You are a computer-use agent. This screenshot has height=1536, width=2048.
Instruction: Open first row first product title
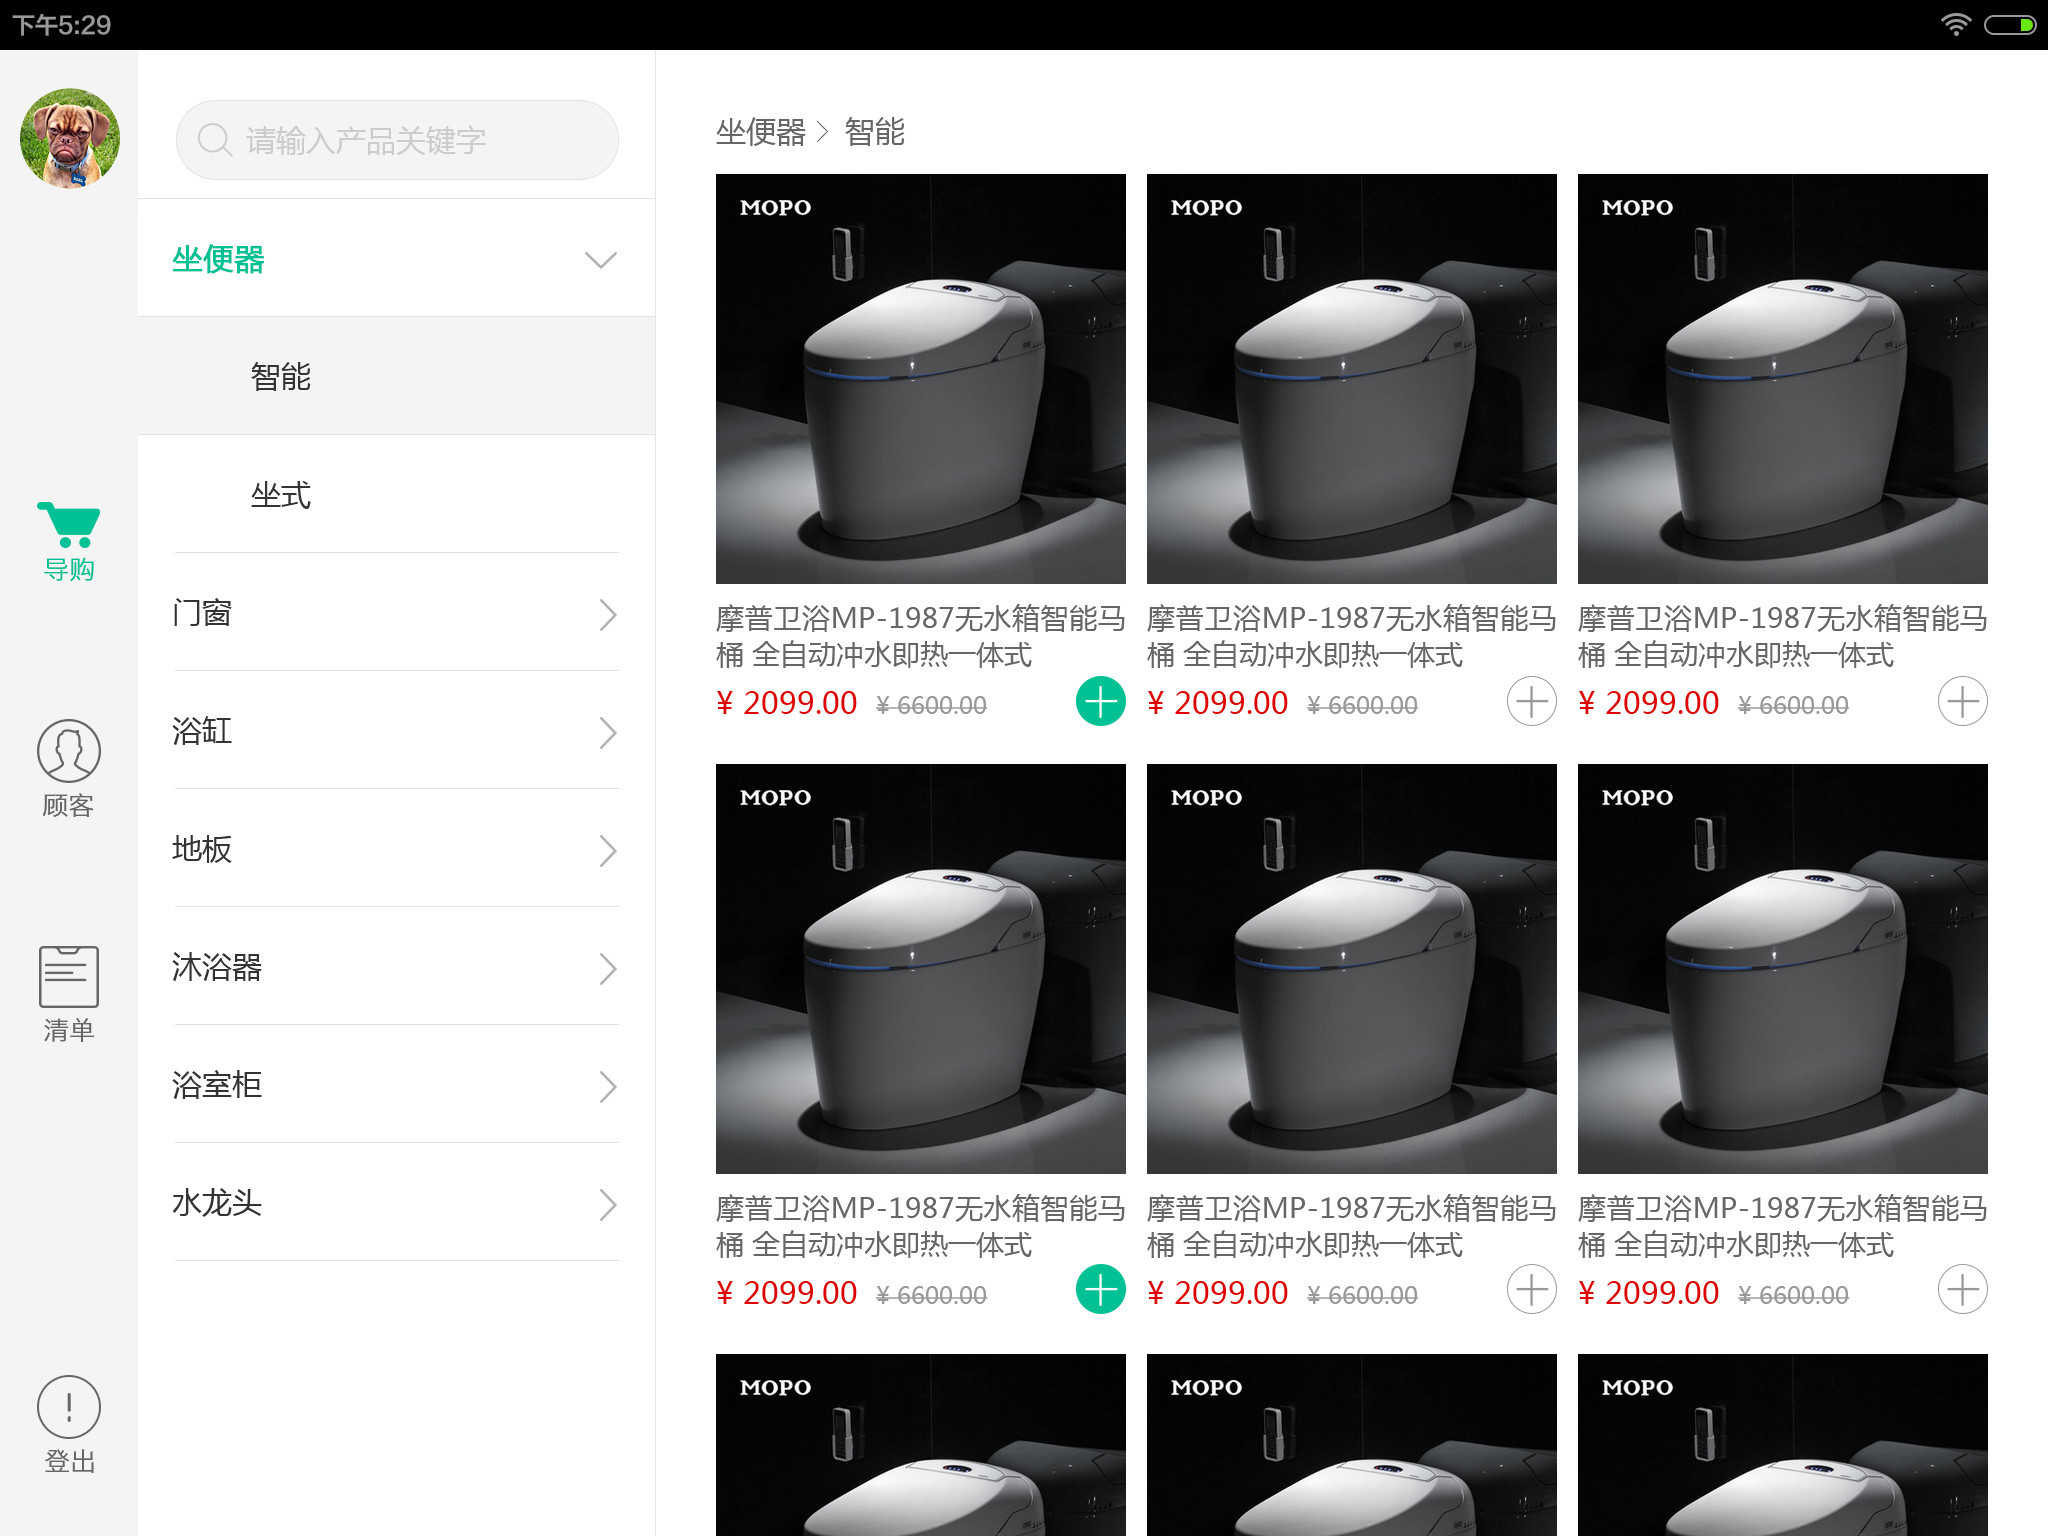(x=921, y=637)
